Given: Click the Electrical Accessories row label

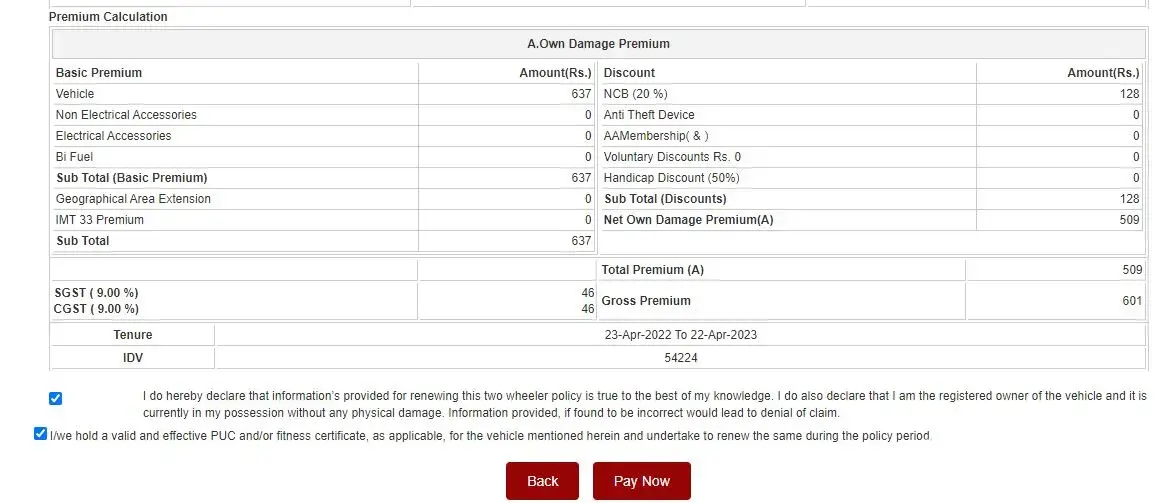Looking at the screenshot, I should point(113,136).
